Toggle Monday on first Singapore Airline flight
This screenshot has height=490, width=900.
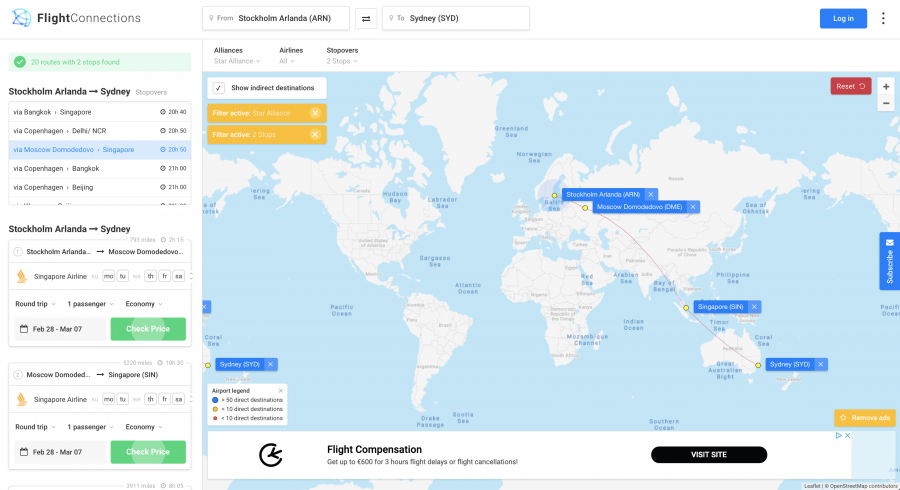pyautogui.click(x=109, y=276)
